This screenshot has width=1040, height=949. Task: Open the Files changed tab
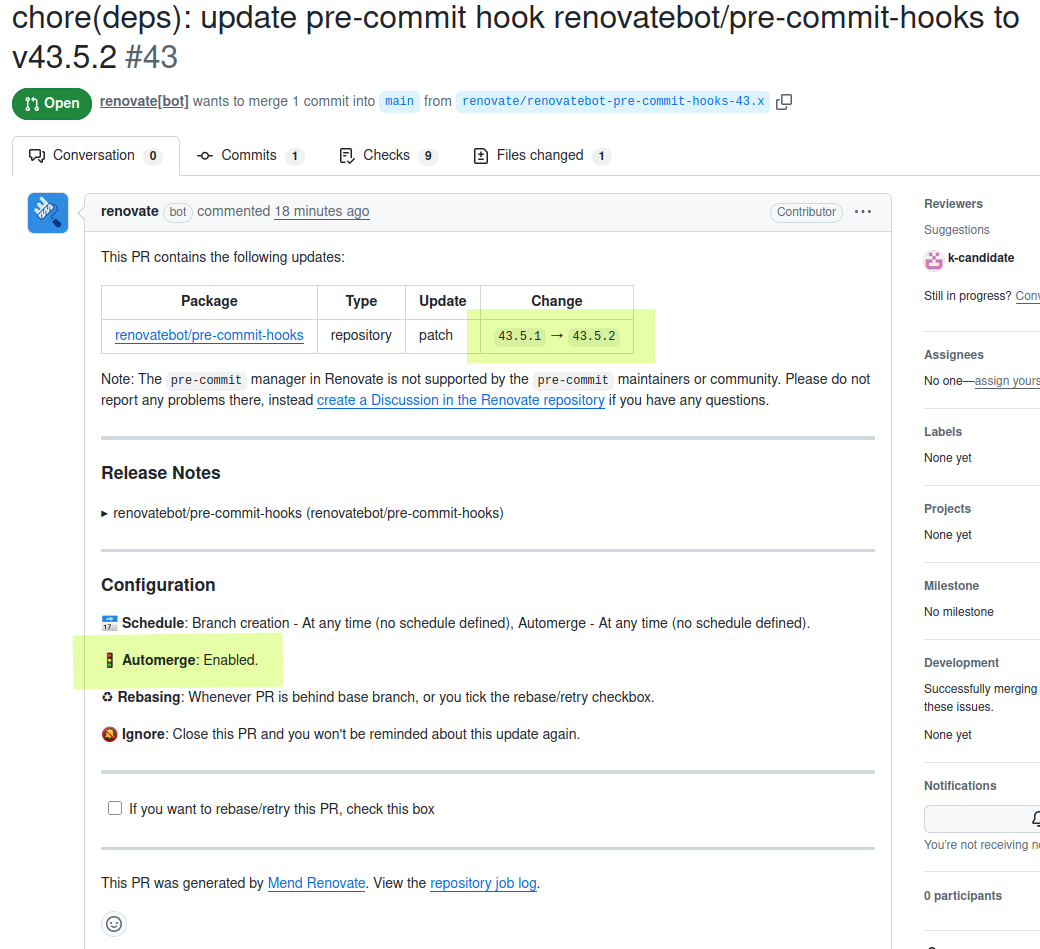tap(540, 155)
